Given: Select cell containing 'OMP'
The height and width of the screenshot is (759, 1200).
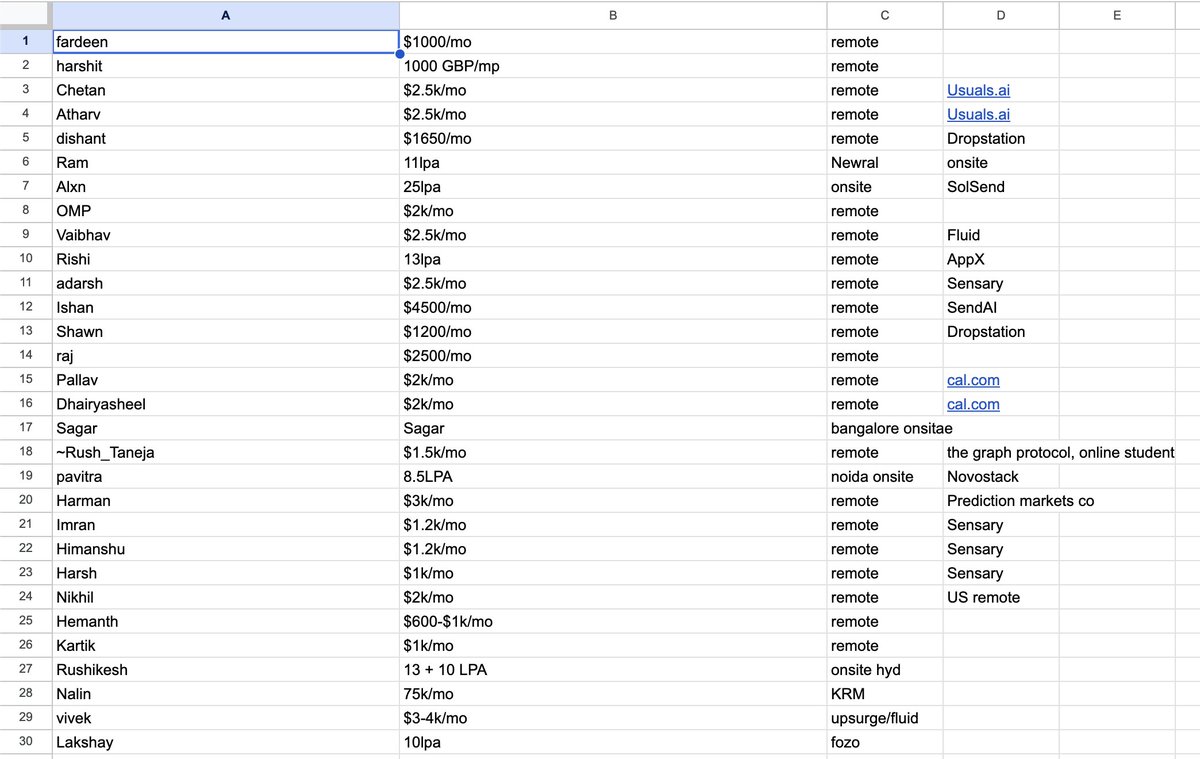Looking at the screenshot, I should (x=225, y=211).
